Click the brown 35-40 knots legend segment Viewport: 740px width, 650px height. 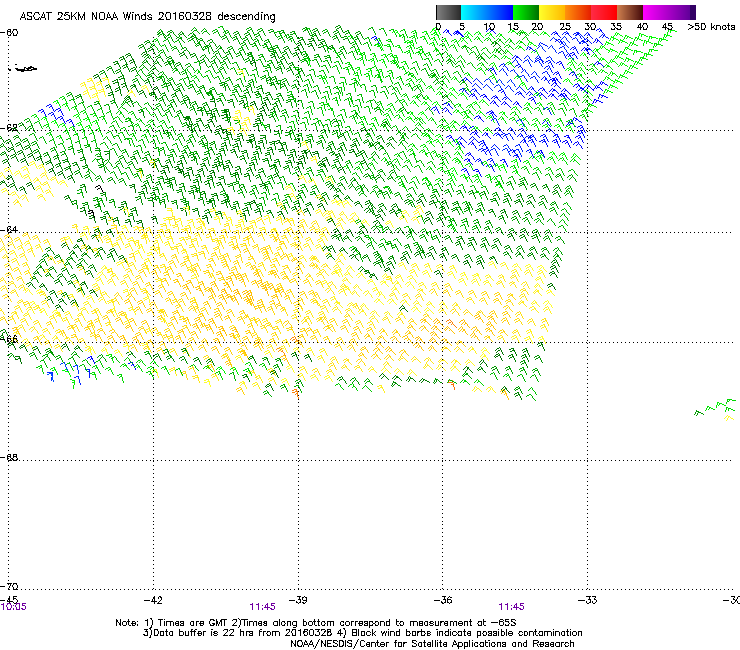(630, 12)
